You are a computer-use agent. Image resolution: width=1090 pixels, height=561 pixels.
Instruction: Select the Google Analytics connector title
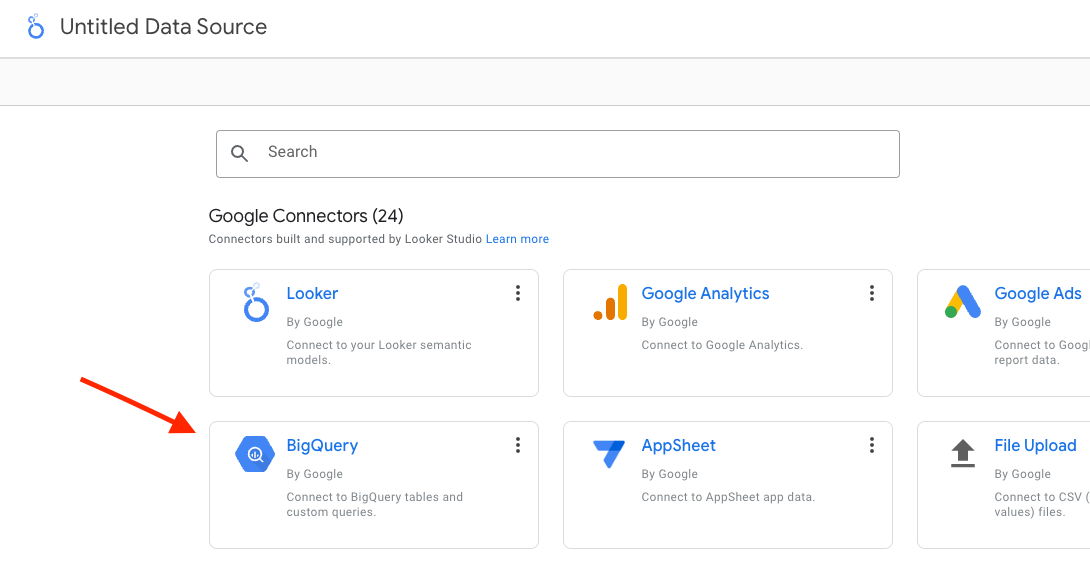click(x=705, y=293)
